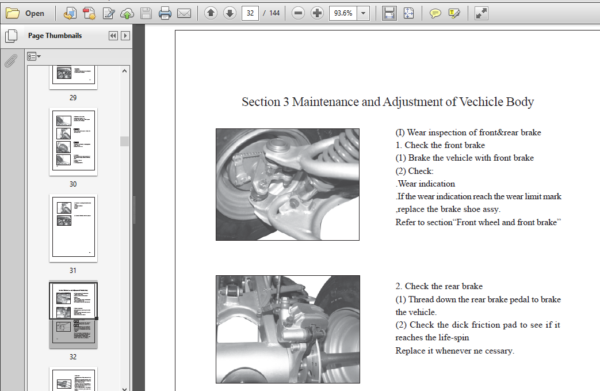The width and height of the screenshot is (600, 391).
Task: Toggle full screen read mode
Action: [481, 13]
